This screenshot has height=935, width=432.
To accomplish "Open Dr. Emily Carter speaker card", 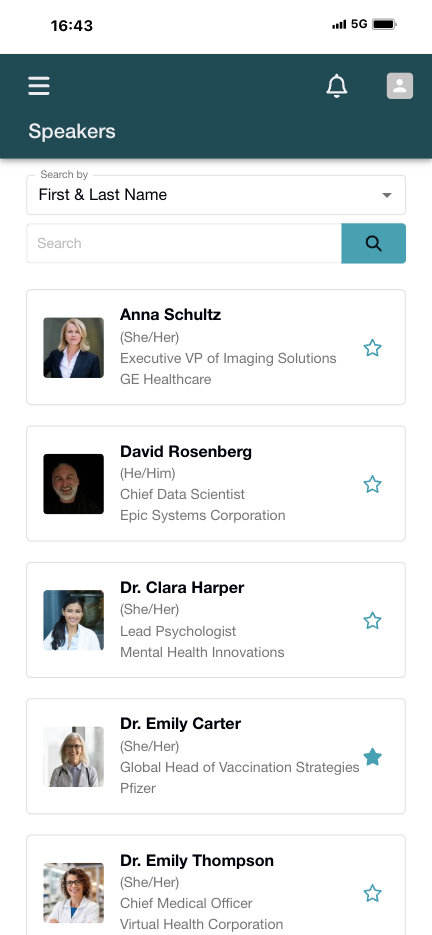I will click(216, 756).
